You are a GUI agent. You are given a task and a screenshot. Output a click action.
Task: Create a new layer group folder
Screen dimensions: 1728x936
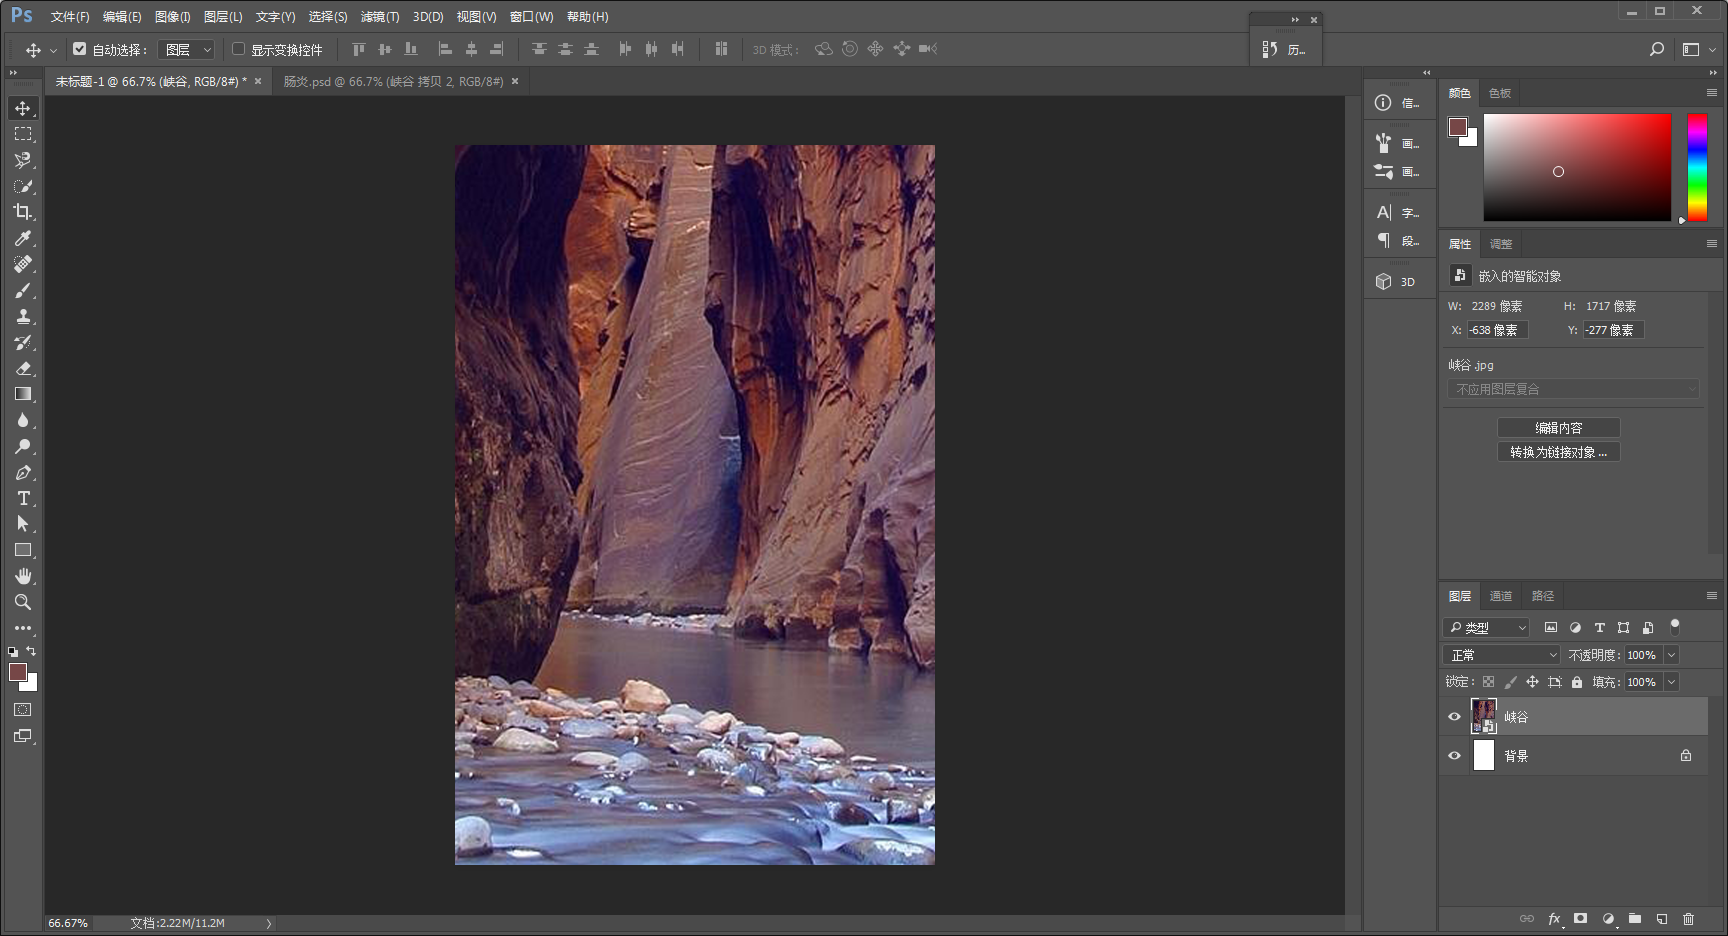(x=1634, y=919)
